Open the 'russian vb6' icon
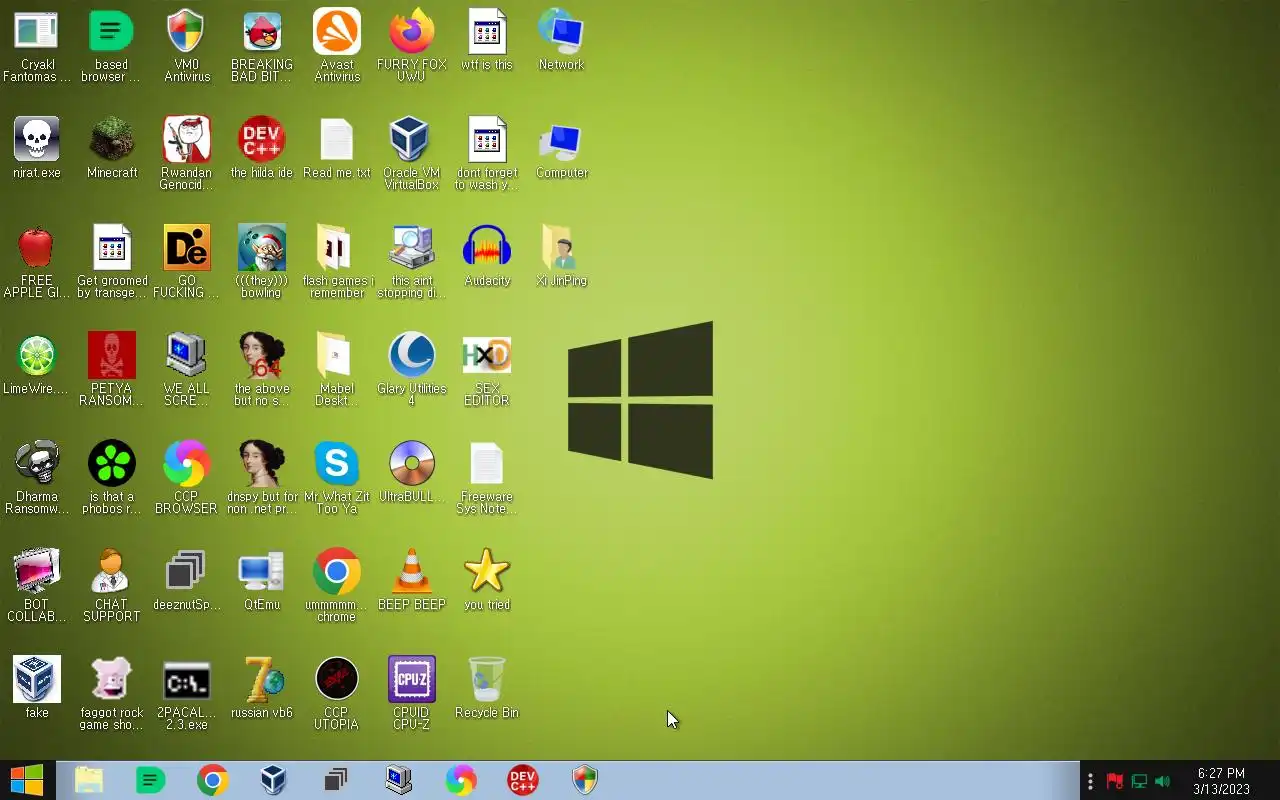Viewport: 1280px width, 800px height. 262,680
